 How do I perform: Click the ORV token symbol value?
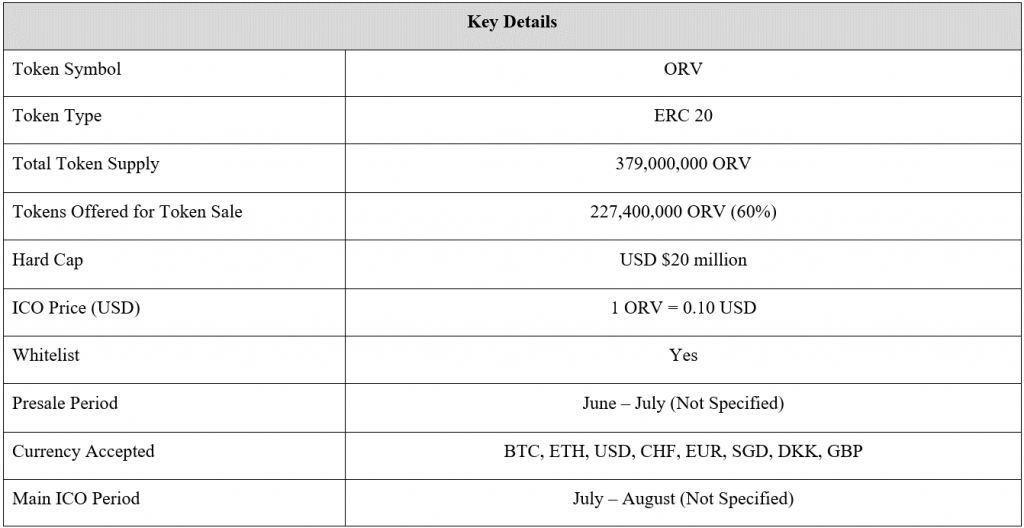[x=683, y=69]
